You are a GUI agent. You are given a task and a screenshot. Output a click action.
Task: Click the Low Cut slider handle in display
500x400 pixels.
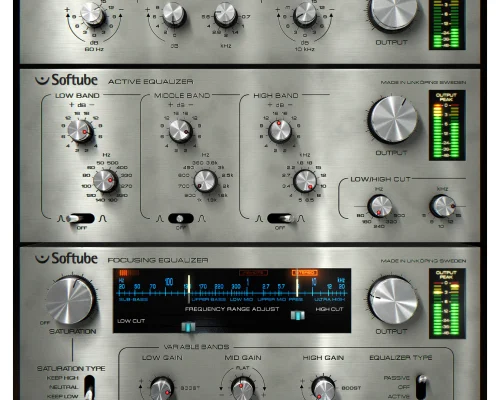[x=188, y=327]
